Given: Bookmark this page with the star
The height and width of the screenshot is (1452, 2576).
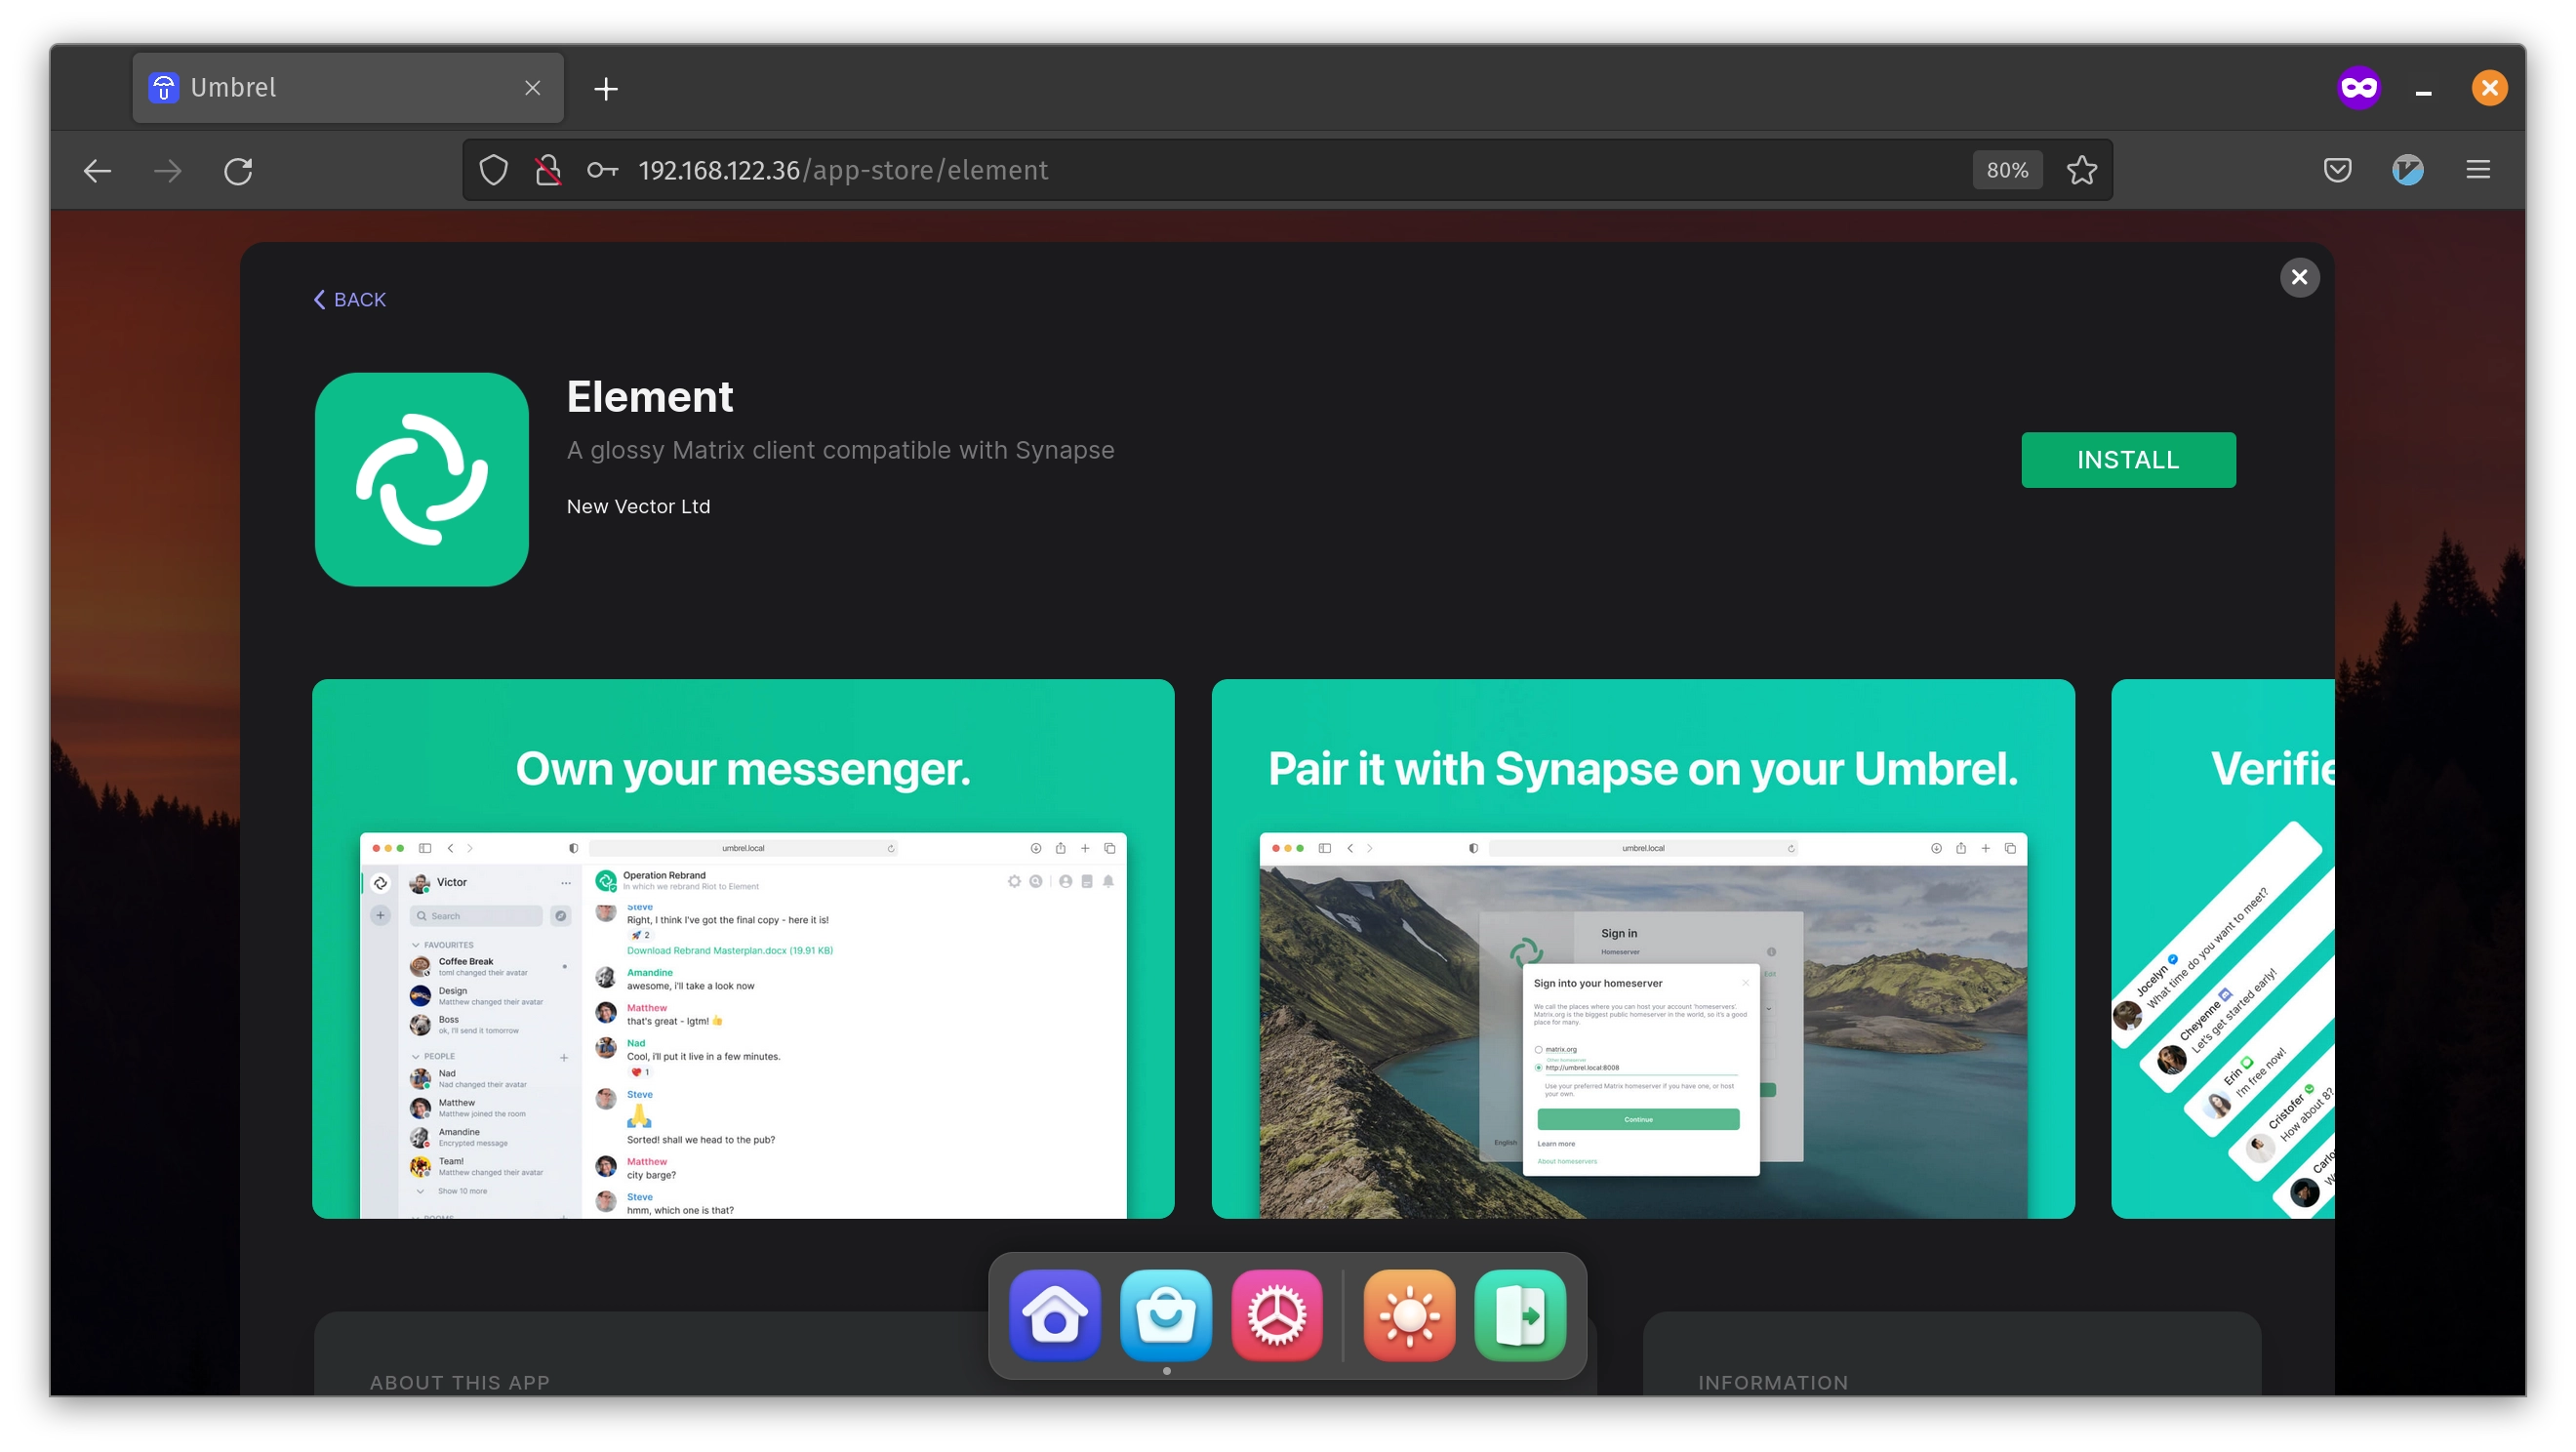Looking at the screenshot, I should click(2082, 170).
